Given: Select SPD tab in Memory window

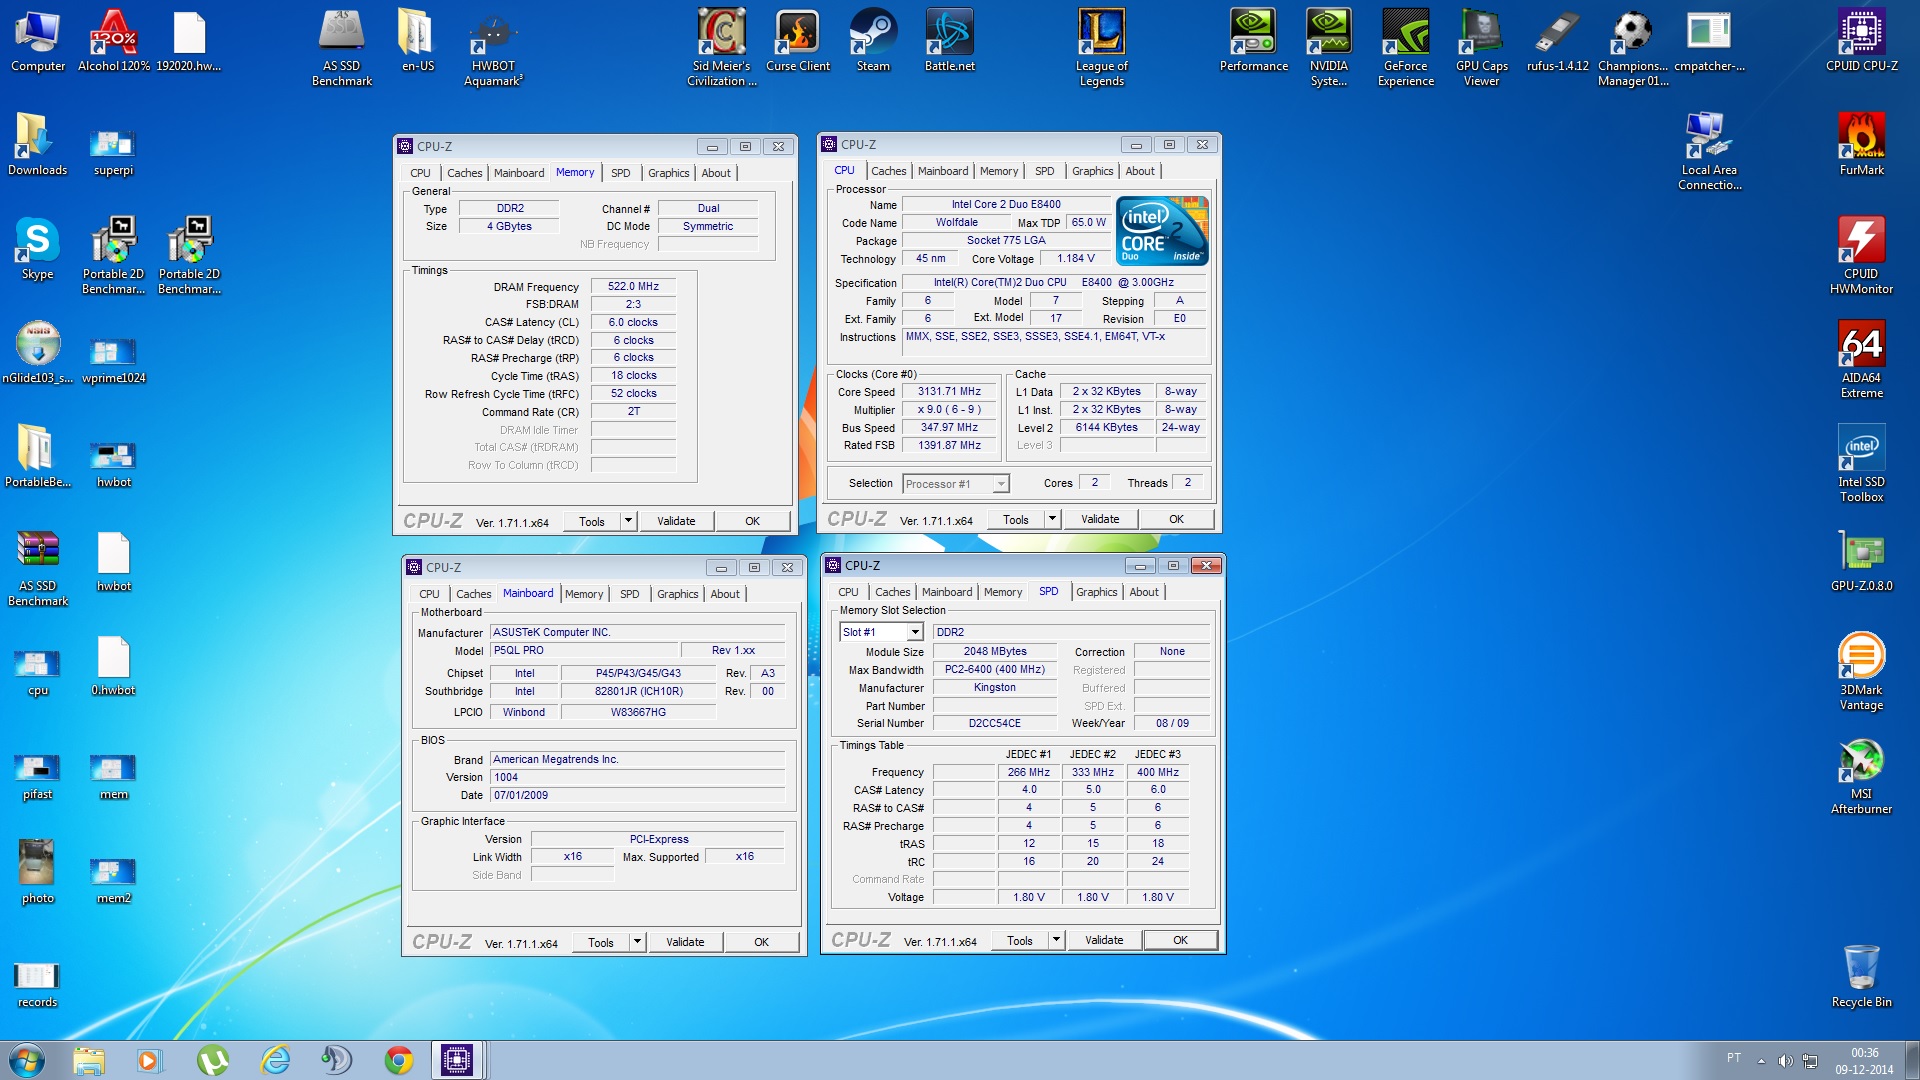Looking at the screenshot, I should pos(620,173).
